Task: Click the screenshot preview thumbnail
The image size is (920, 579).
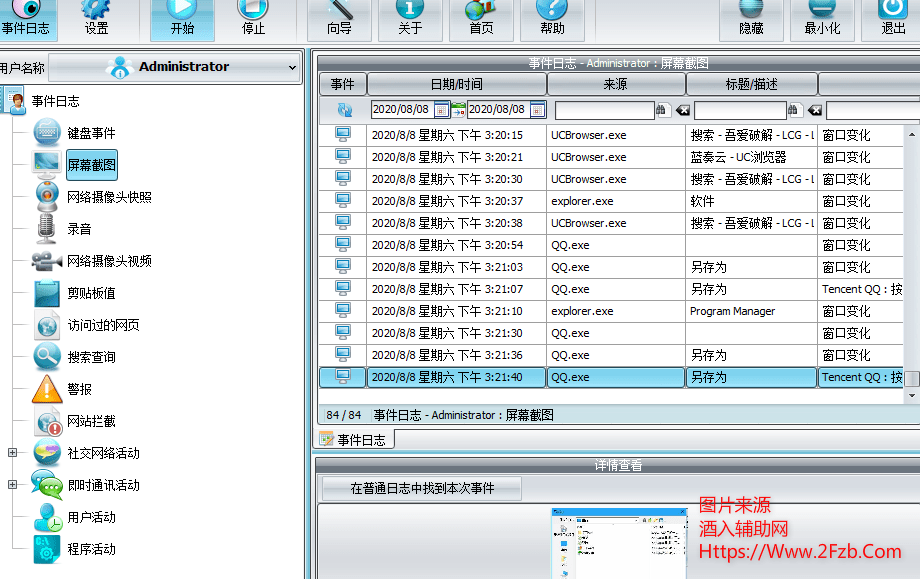Action: click(x=618, y=543)
